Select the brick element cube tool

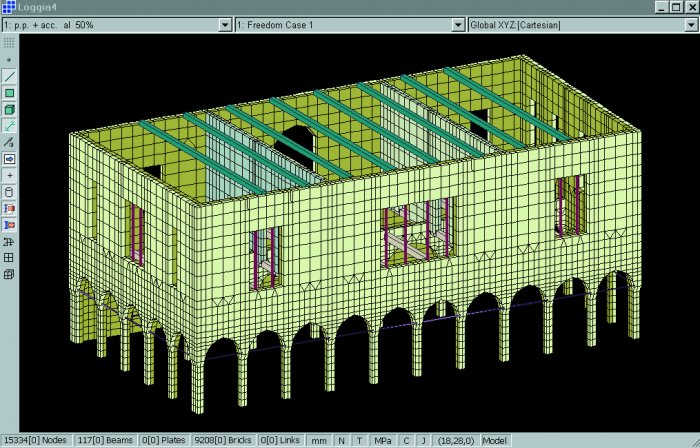coord(9,109)
